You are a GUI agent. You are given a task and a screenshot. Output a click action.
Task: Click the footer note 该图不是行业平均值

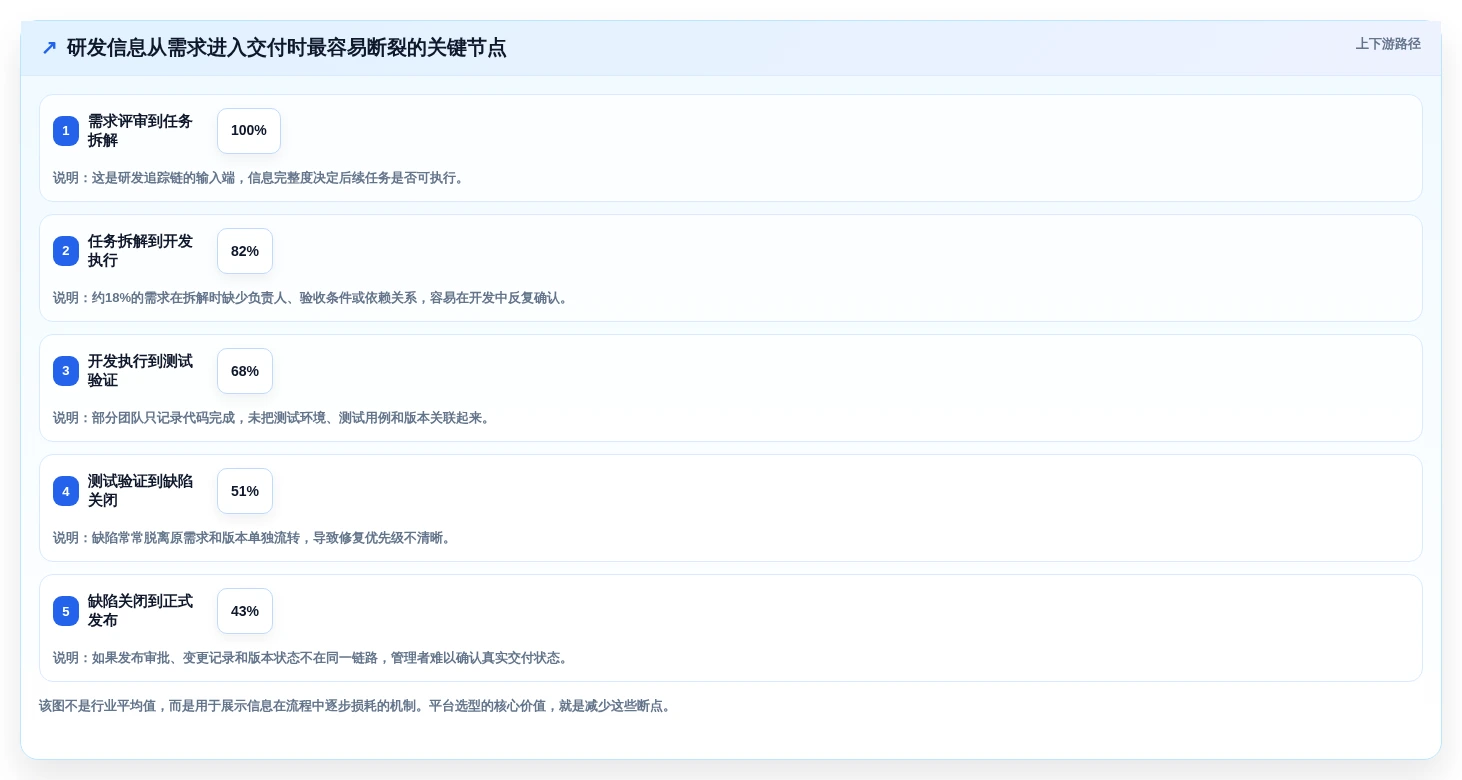[x=357, y=706]
